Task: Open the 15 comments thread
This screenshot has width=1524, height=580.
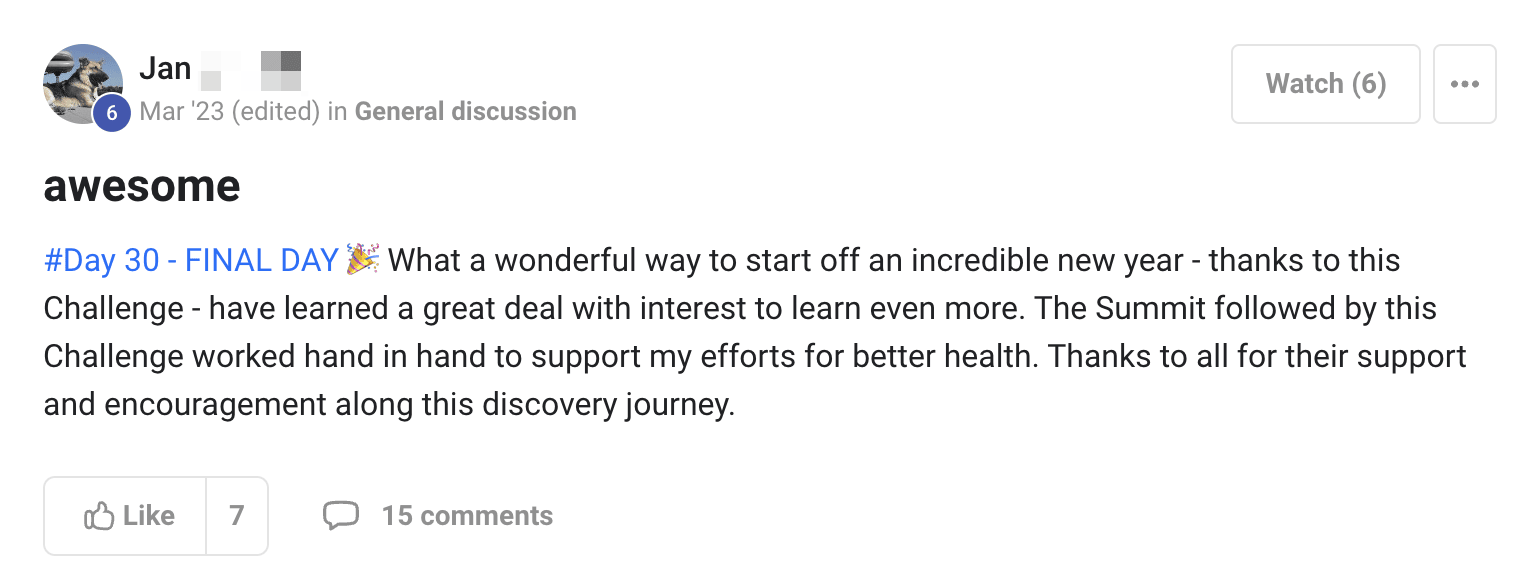Action: tap(467, 516)
